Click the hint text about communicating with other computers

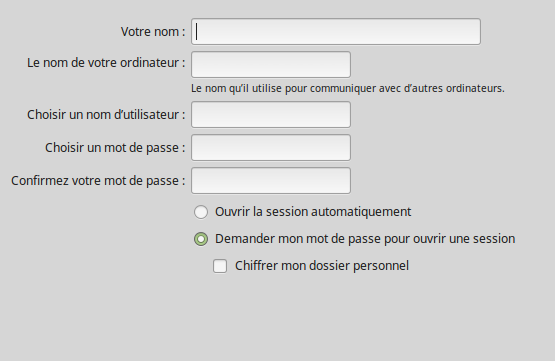pyautogui.click(x=348, y=88)
